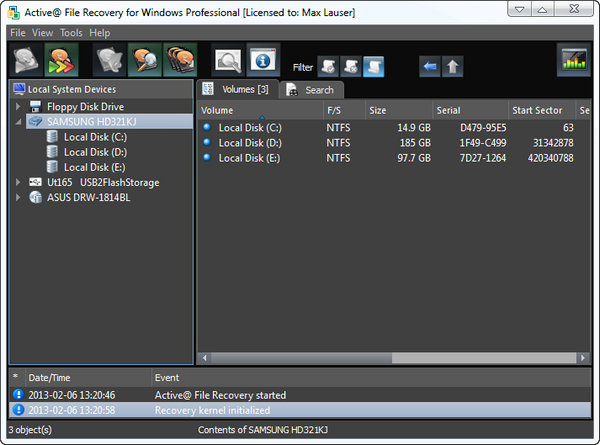Click the up arrow navigation icon
Viewport: 600px width, 445px height.
tap(453, 67)
